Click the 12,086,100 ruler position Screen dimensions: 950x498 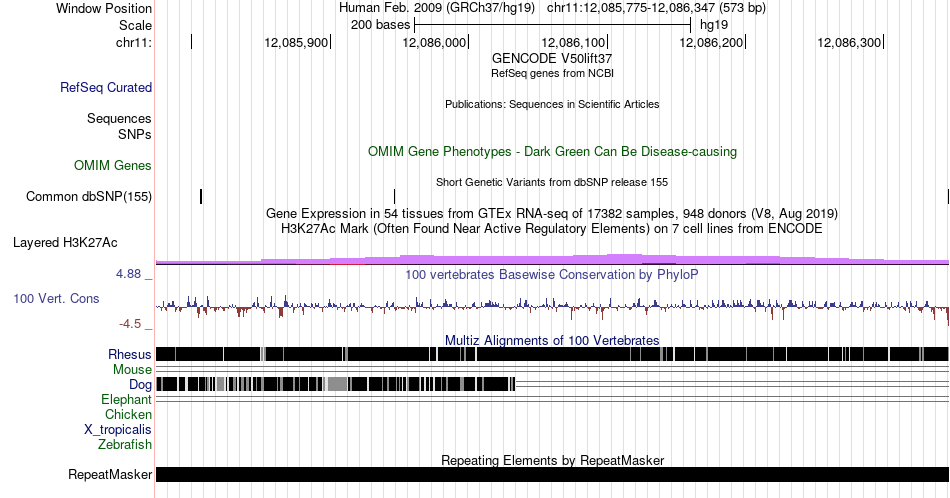[573, 42]
